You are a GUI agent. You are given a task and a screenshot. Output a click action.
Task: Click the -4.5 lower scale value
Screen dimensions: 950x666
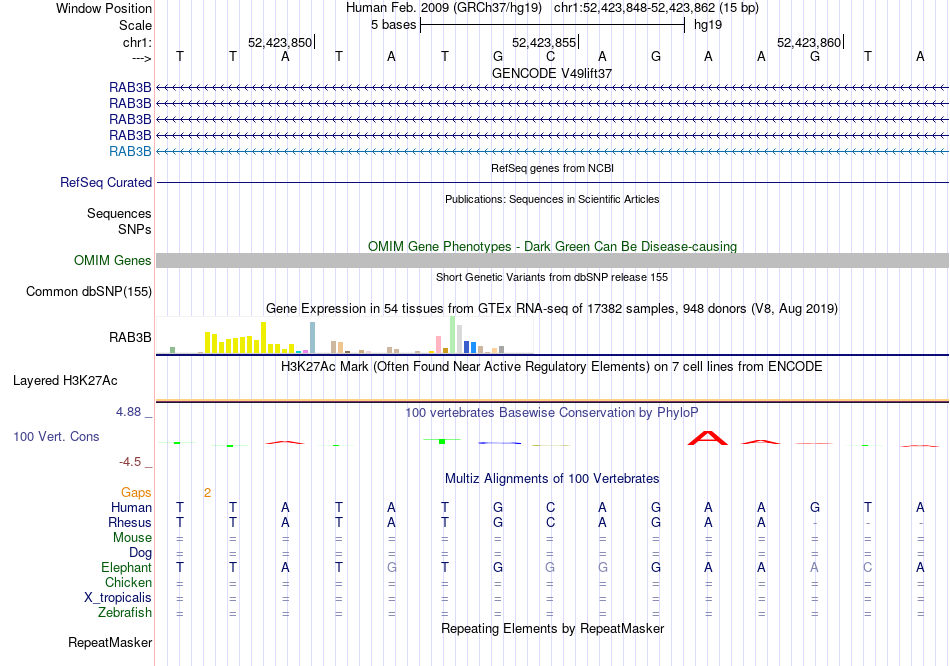130,462
